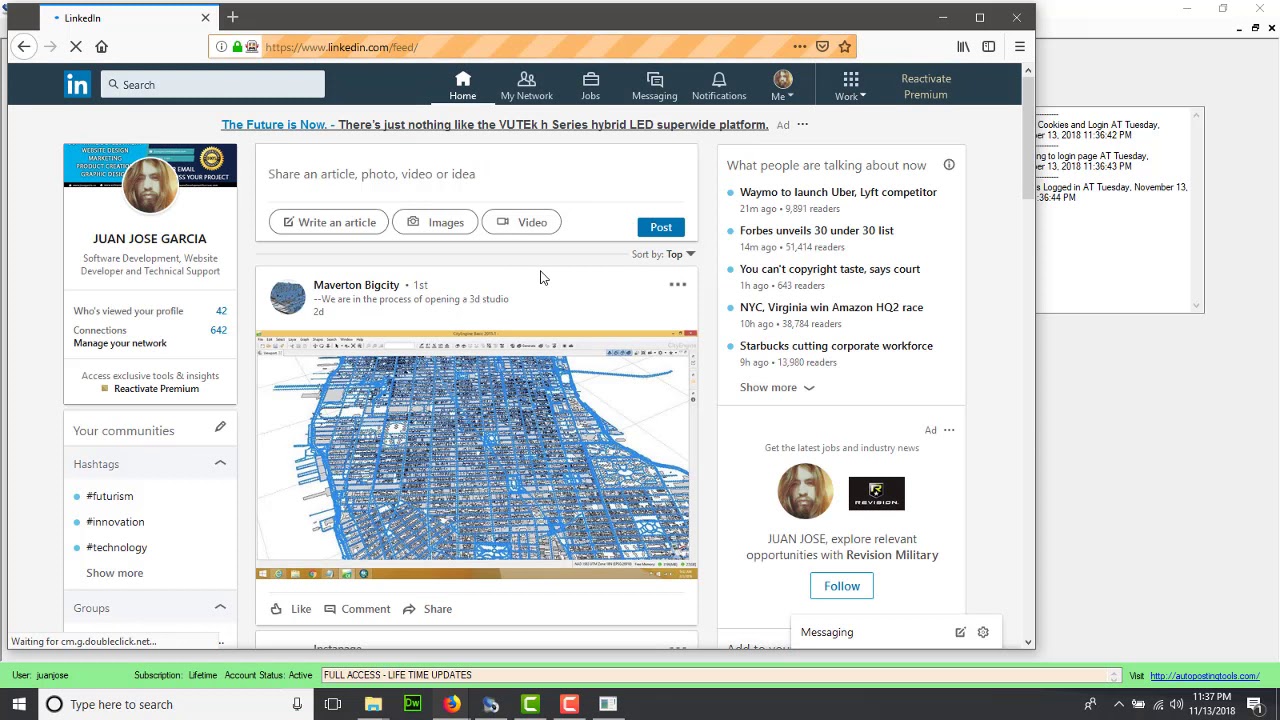
Task: Open the autopostingtools.com link
Action: pos(1204,676)
